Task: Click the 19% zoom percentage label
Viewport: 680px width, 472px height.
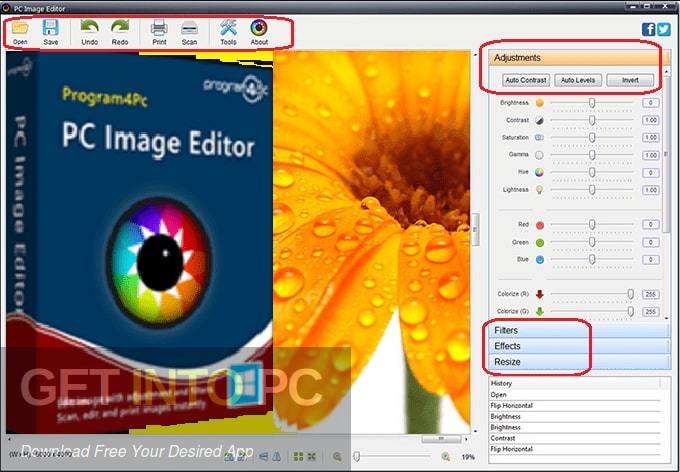Action: 468,457
